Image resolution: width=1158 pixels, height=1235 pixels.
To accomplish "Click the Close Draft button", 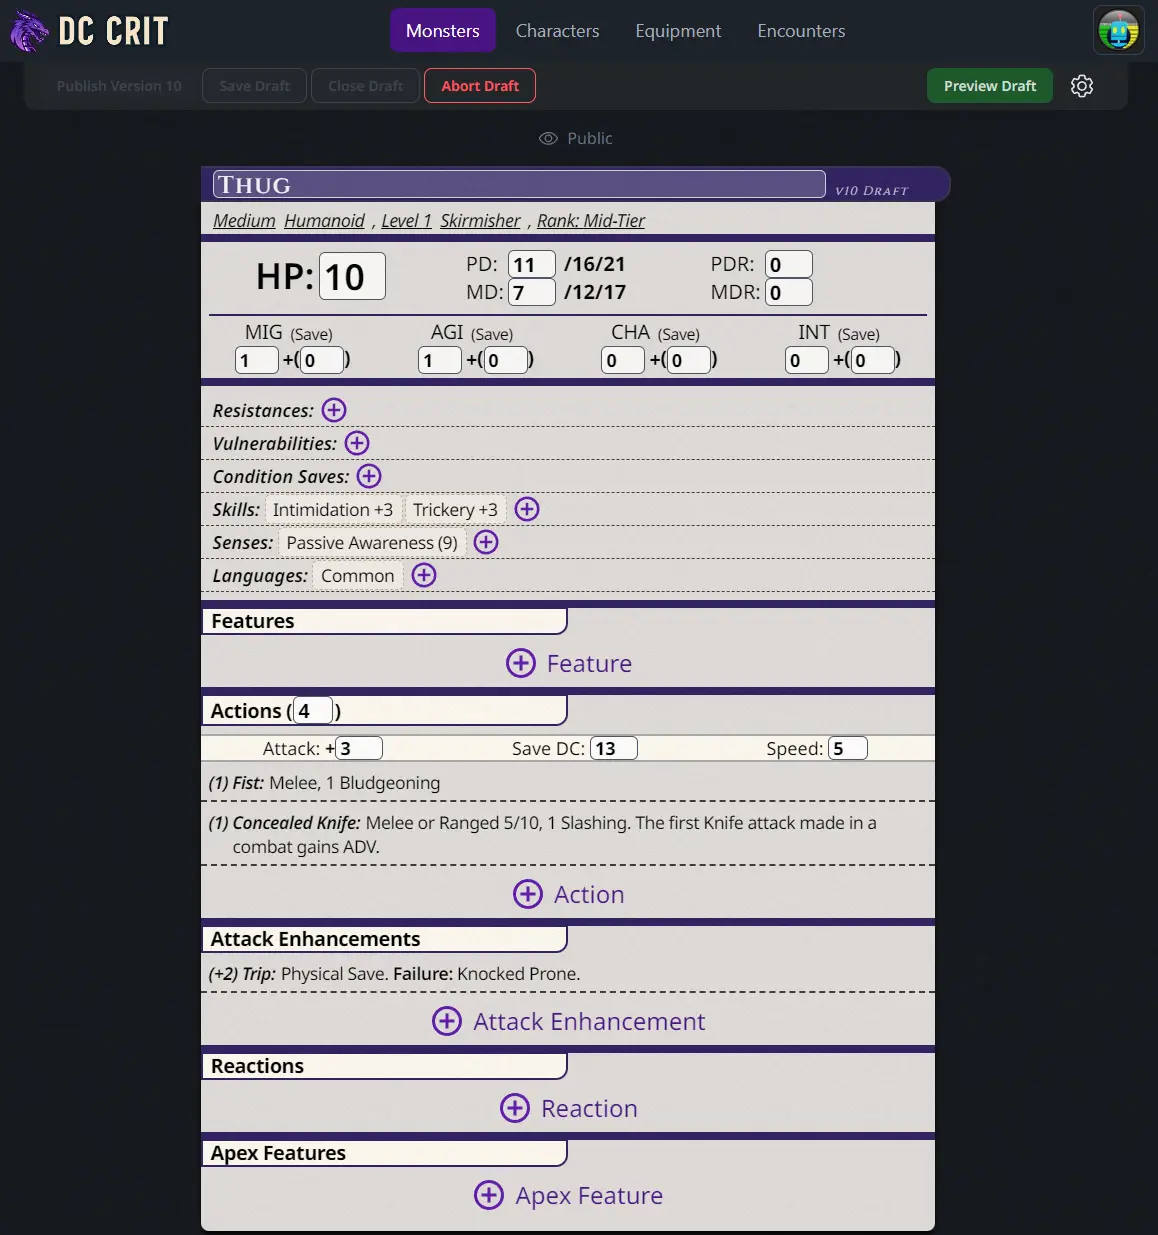I will point(365,86).
